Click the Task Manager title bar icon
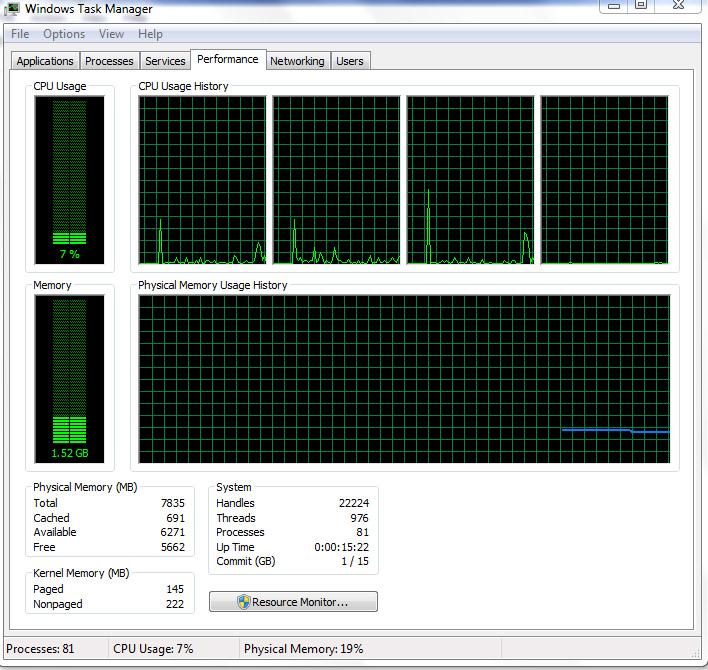This screenshot has height=670, width=708. 11,9
